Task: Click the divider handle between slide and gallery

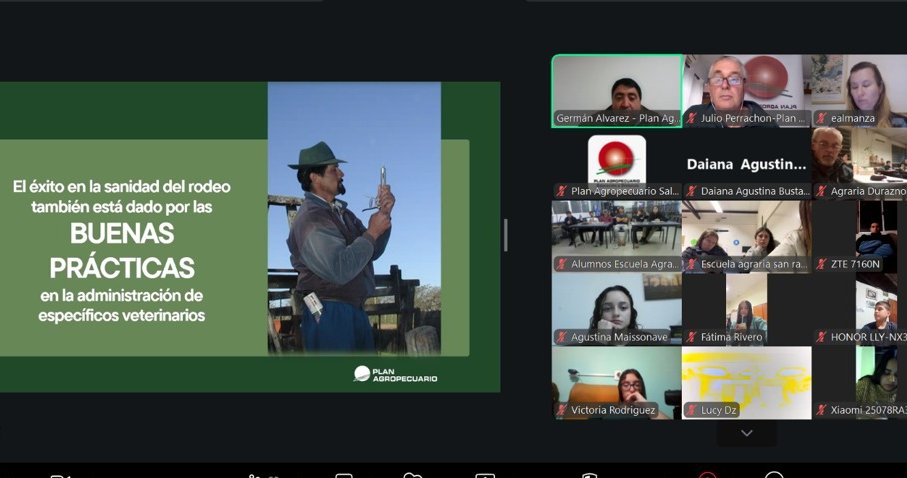Action: click(x=506, y=235)
